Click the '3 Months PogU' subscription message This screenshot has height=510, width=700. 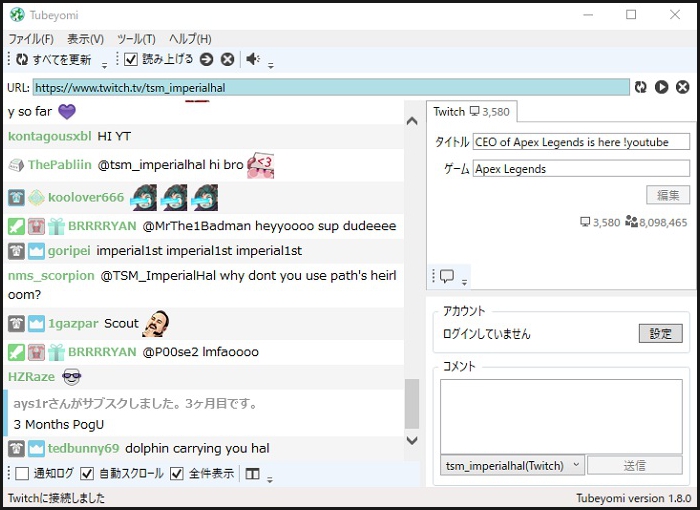tap(58, 424)
